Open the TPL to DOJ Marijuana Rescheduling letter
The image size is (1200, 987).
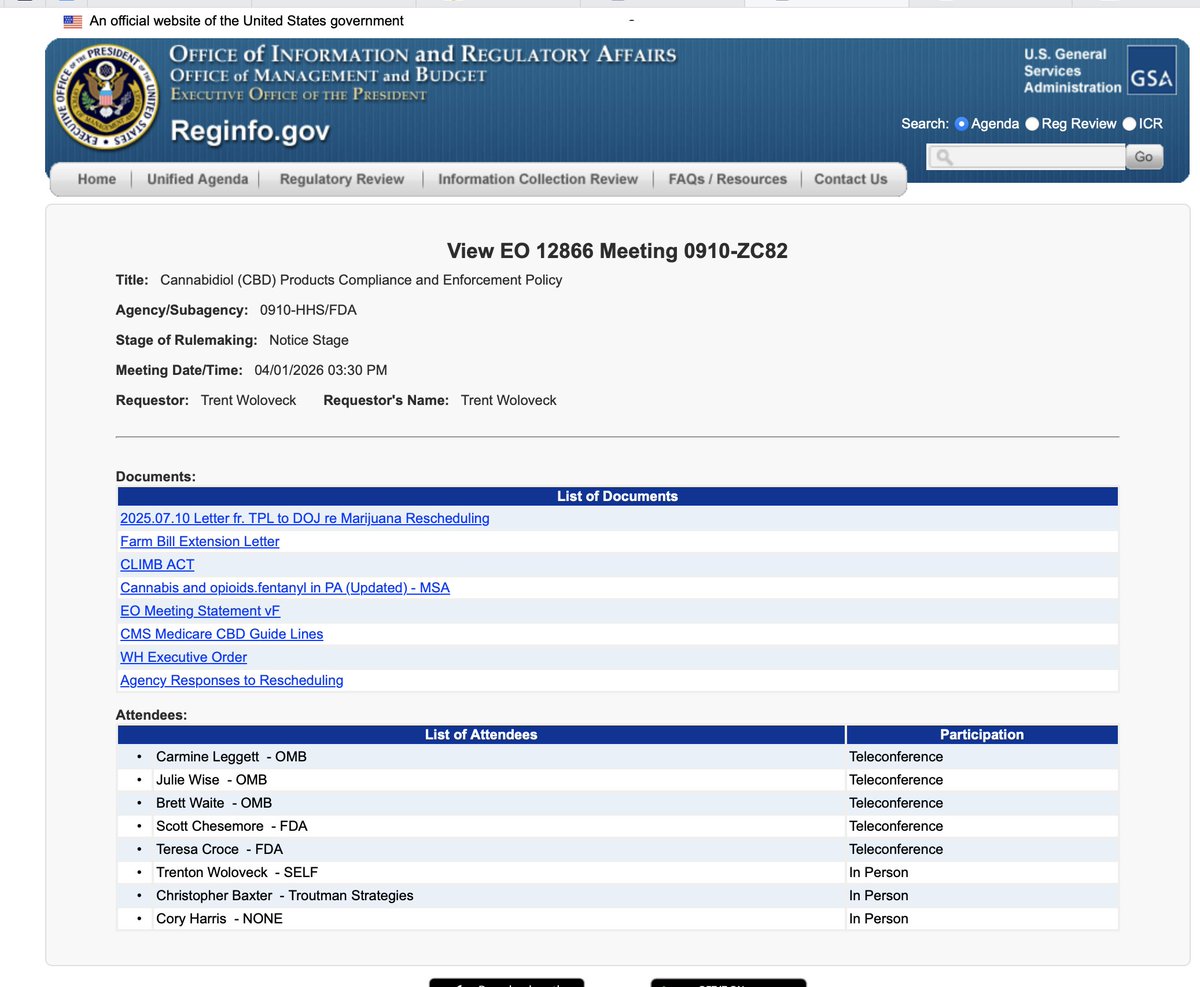point(305,518)
